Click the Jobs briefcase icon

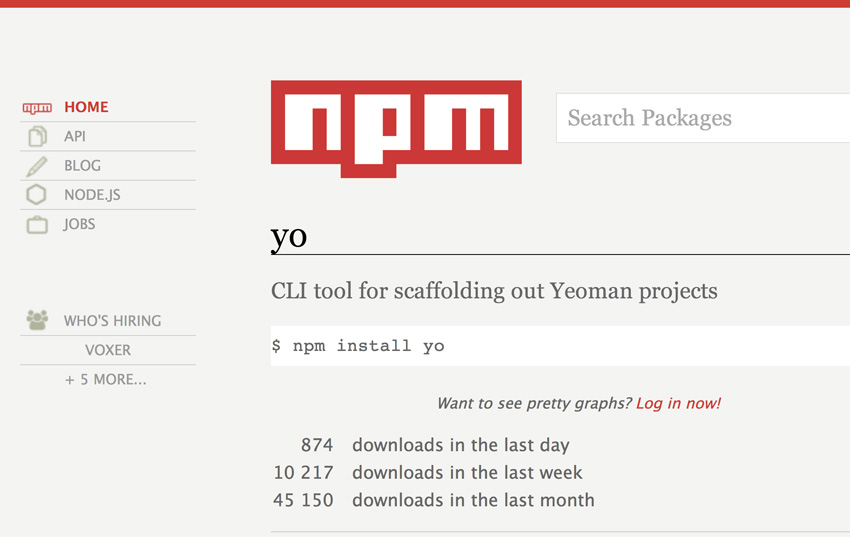click(x=37, y=225)
